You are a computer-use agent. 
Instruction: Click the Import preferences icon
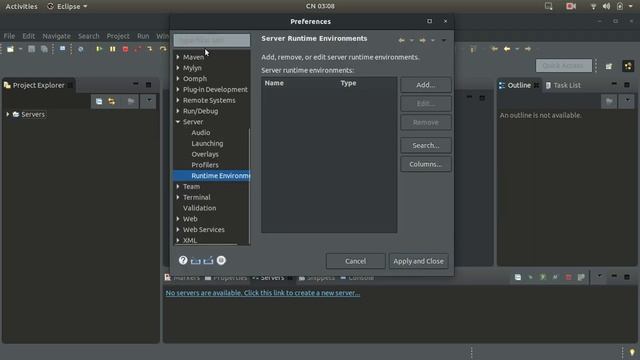pos(196,260)
